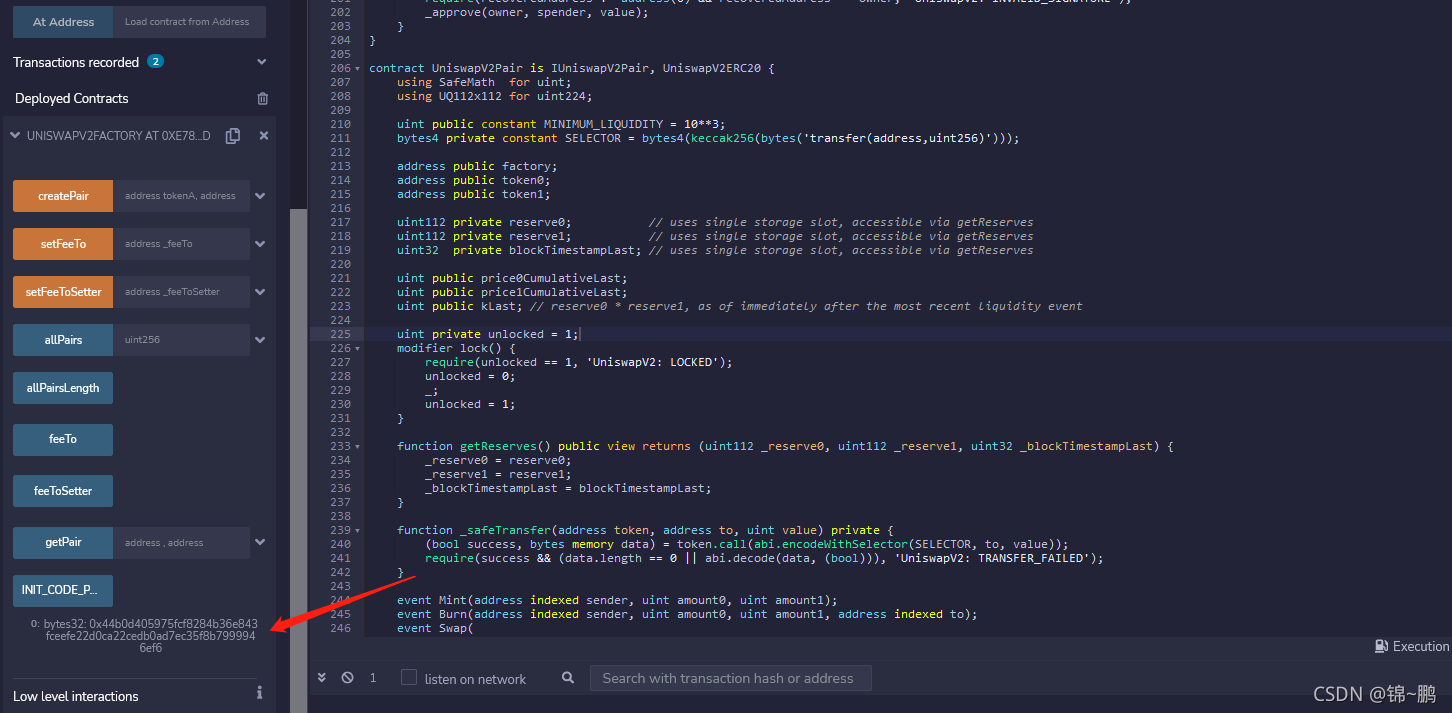
Task: Click line number 210 in the gutter
Action: (340, 124)
